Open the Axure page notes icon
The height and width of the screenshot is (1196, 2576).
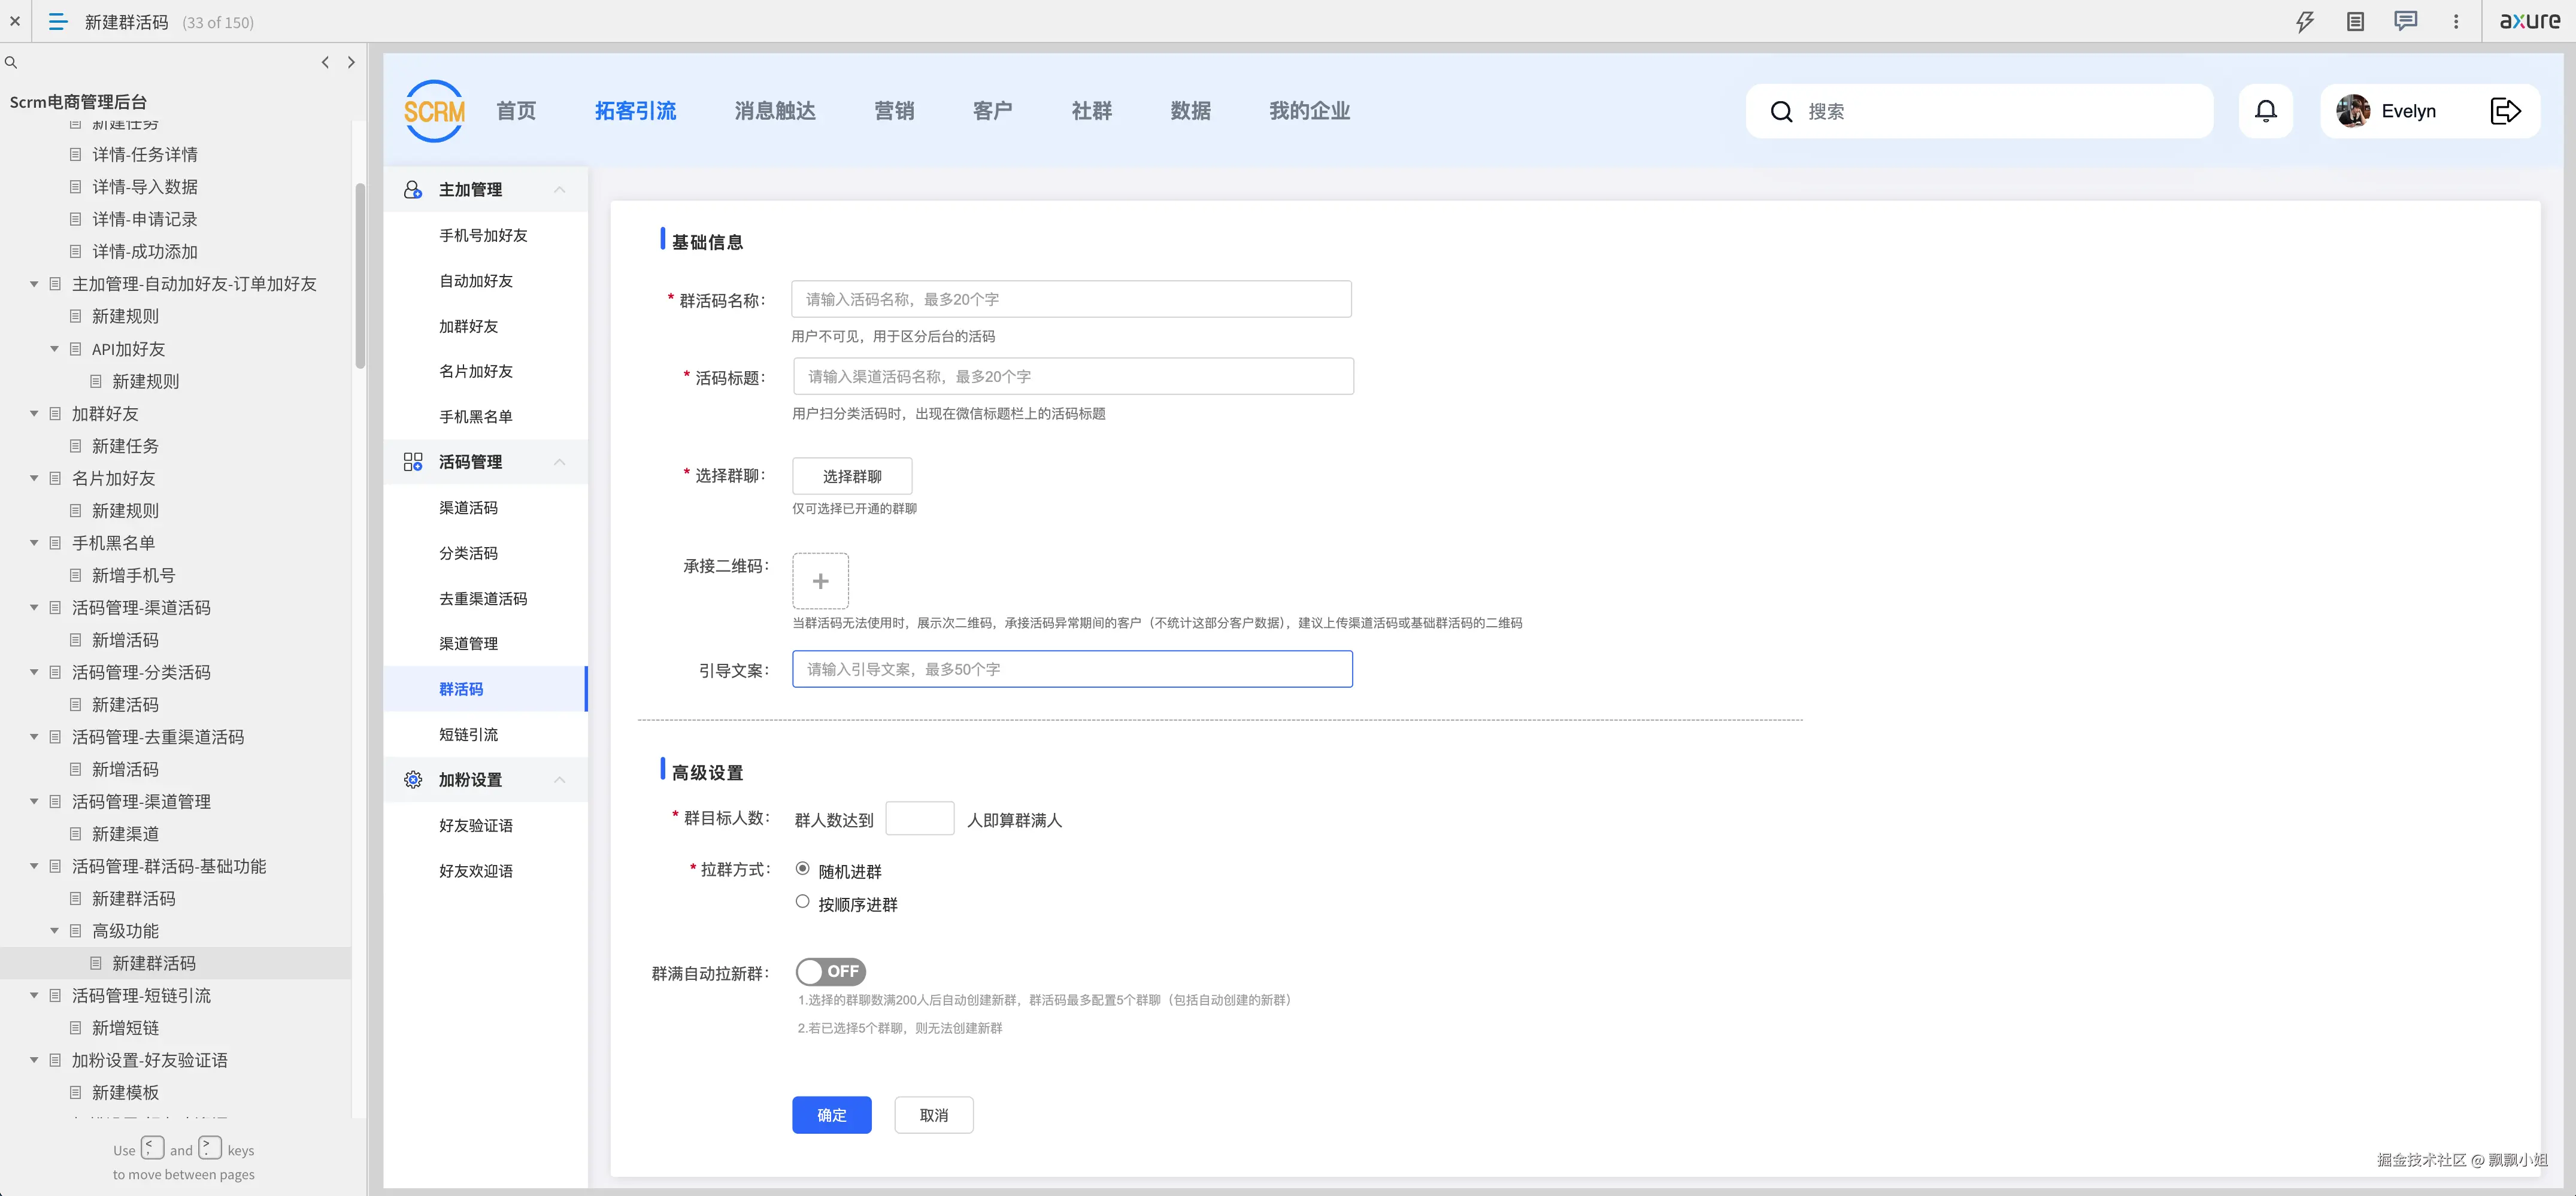coord(2355,21)
